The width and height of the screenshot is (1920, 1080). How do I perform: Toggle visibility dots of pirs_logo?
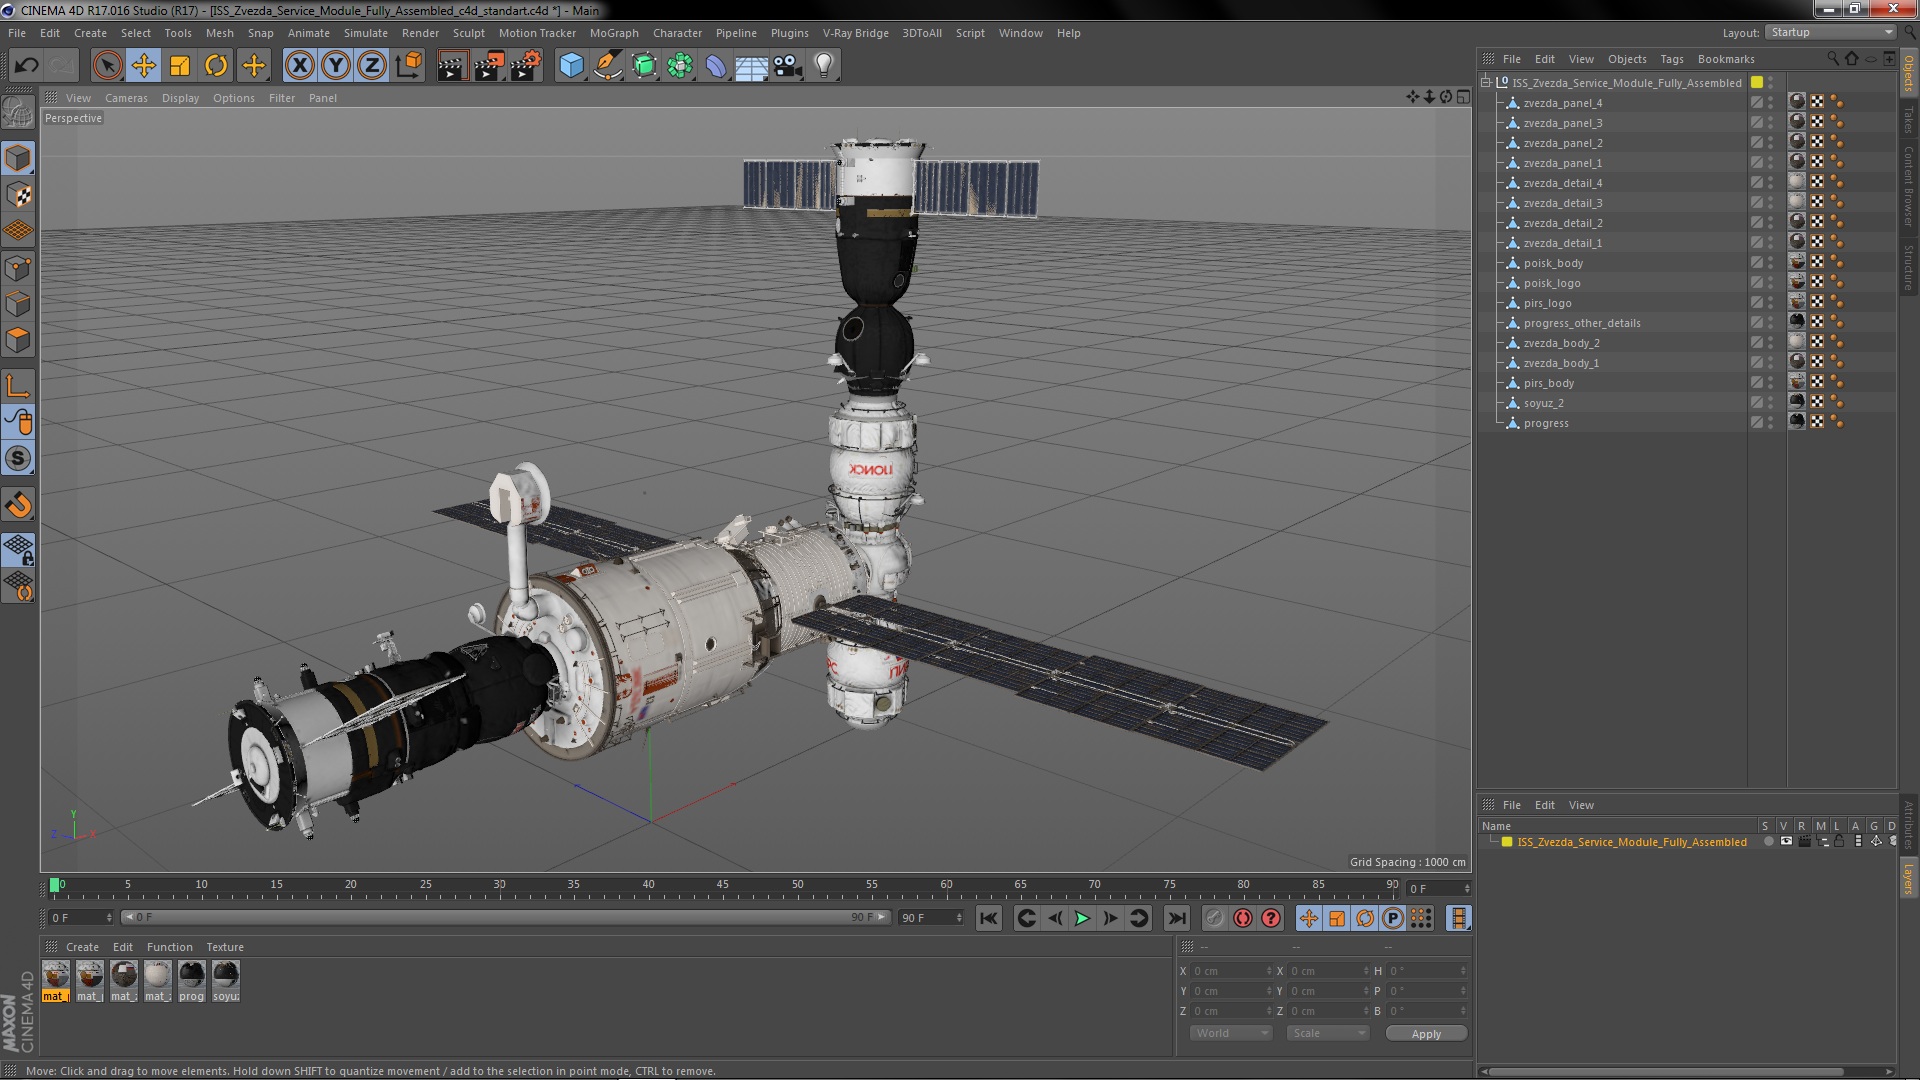pyautogui.click(x=1770, y=303)
